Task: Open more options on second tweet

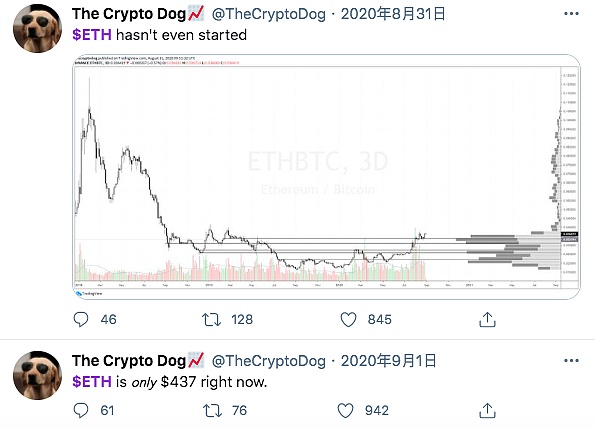Action: click(571, 360)
